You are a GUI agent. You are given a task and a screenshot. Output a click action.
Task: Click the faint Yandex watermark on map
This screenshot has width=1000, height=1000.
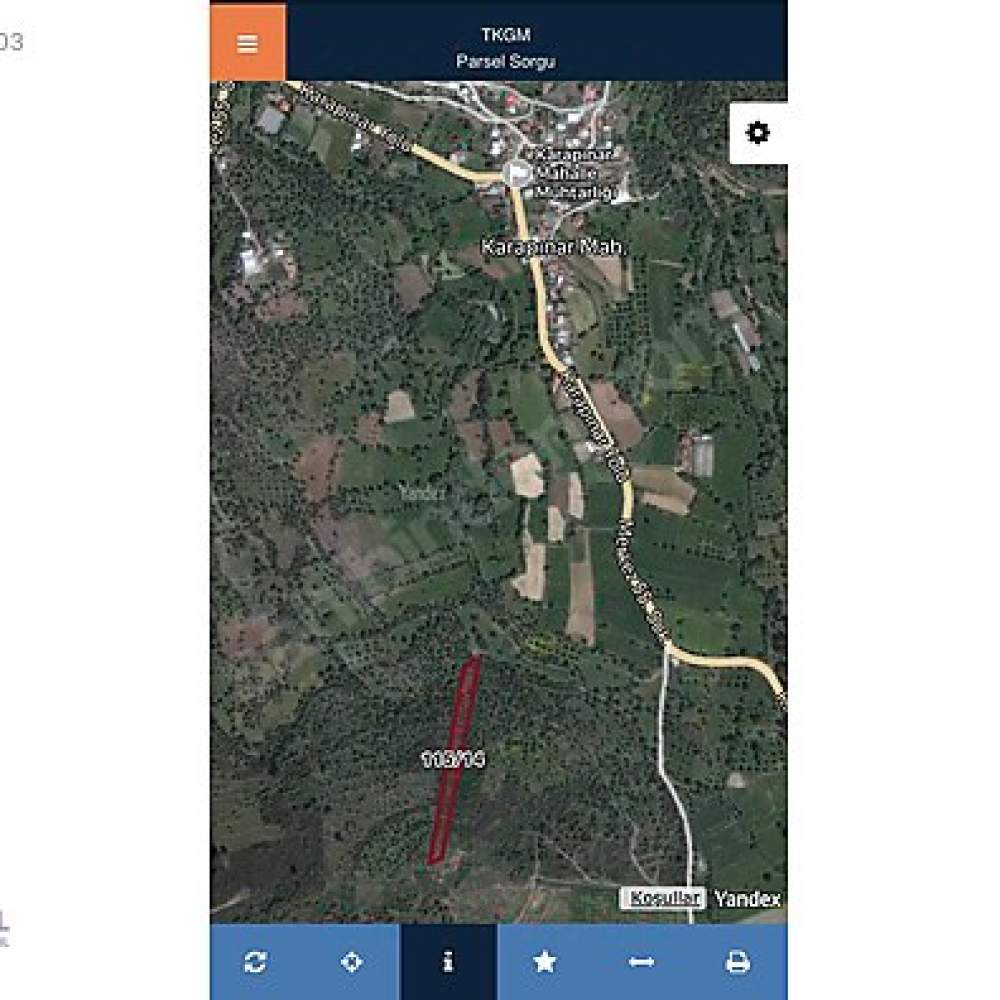pos(422,492)
